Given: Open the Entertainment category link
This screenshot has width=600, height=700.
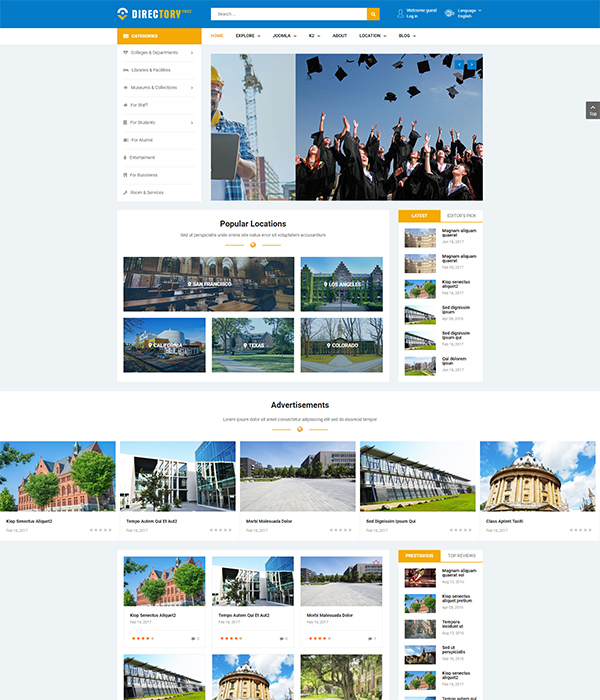Looking at the screenshot, I should click(142, 158).
